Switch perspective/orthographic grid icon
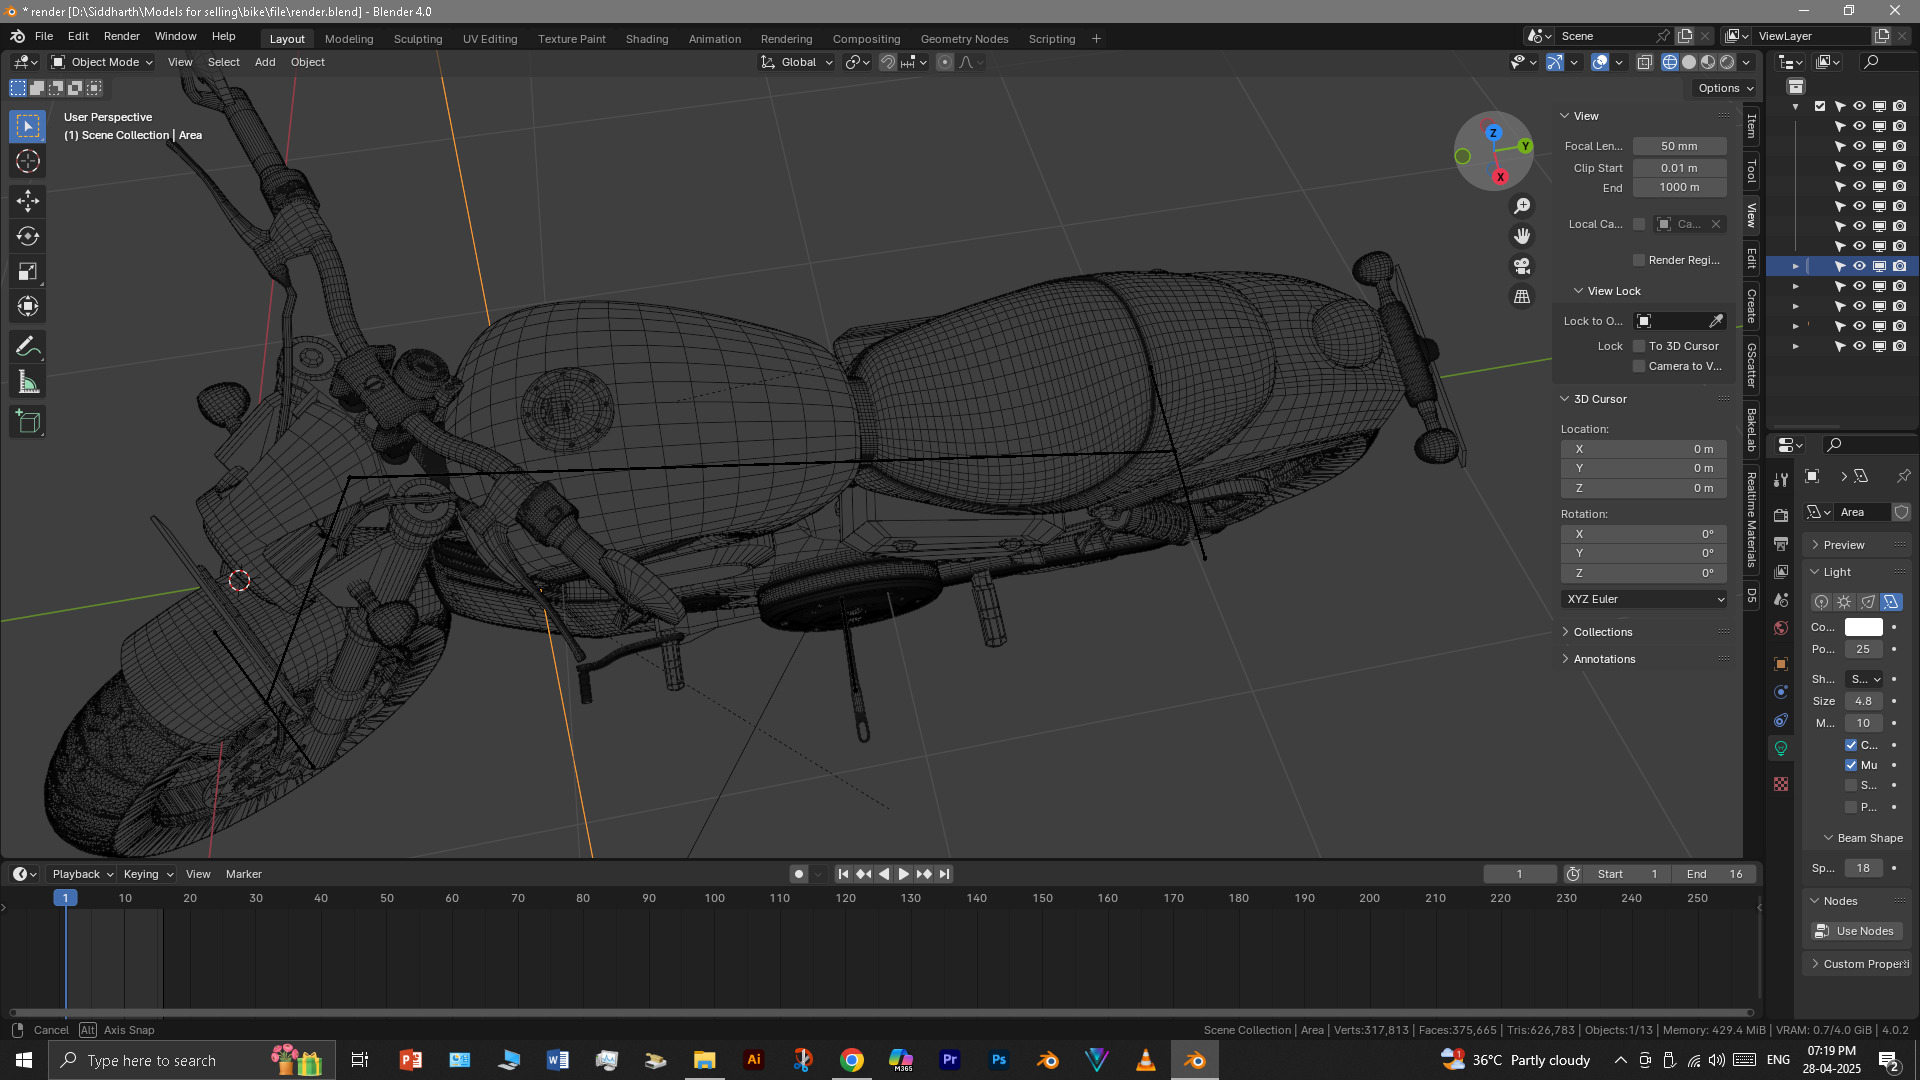 (x=1522, y=297)
